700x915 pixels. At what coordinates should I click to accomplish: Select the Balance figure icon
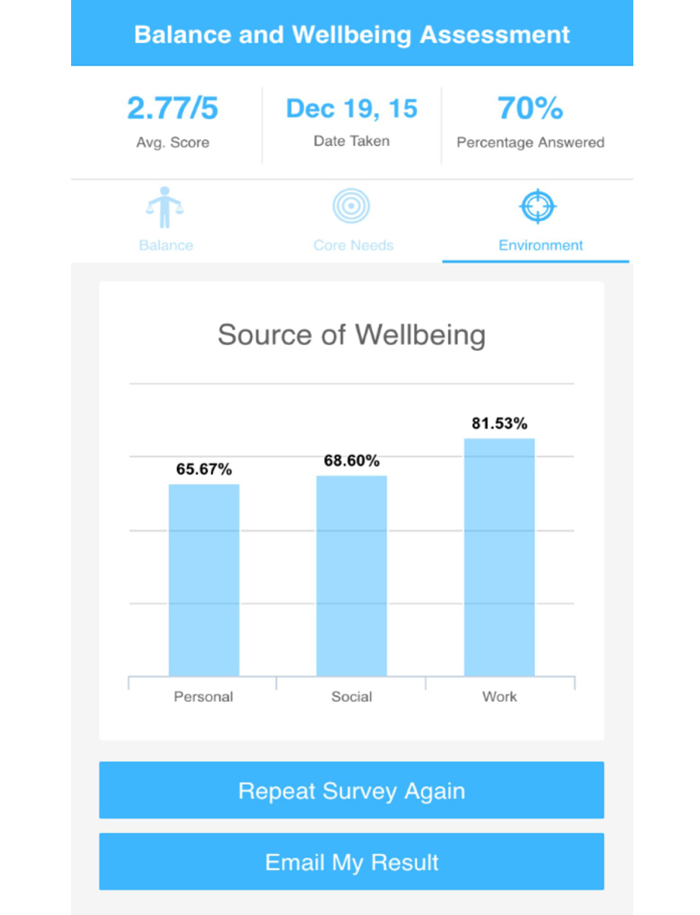tap(165, 207)
